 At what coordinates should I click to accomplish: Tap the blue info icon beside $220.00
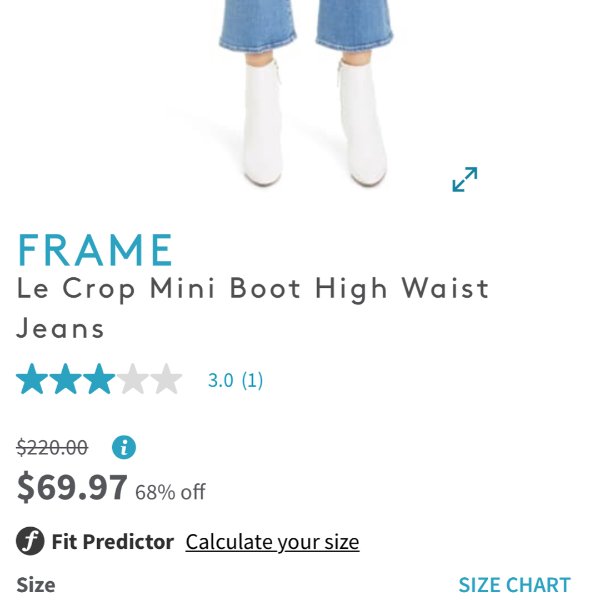click(124, 447)
